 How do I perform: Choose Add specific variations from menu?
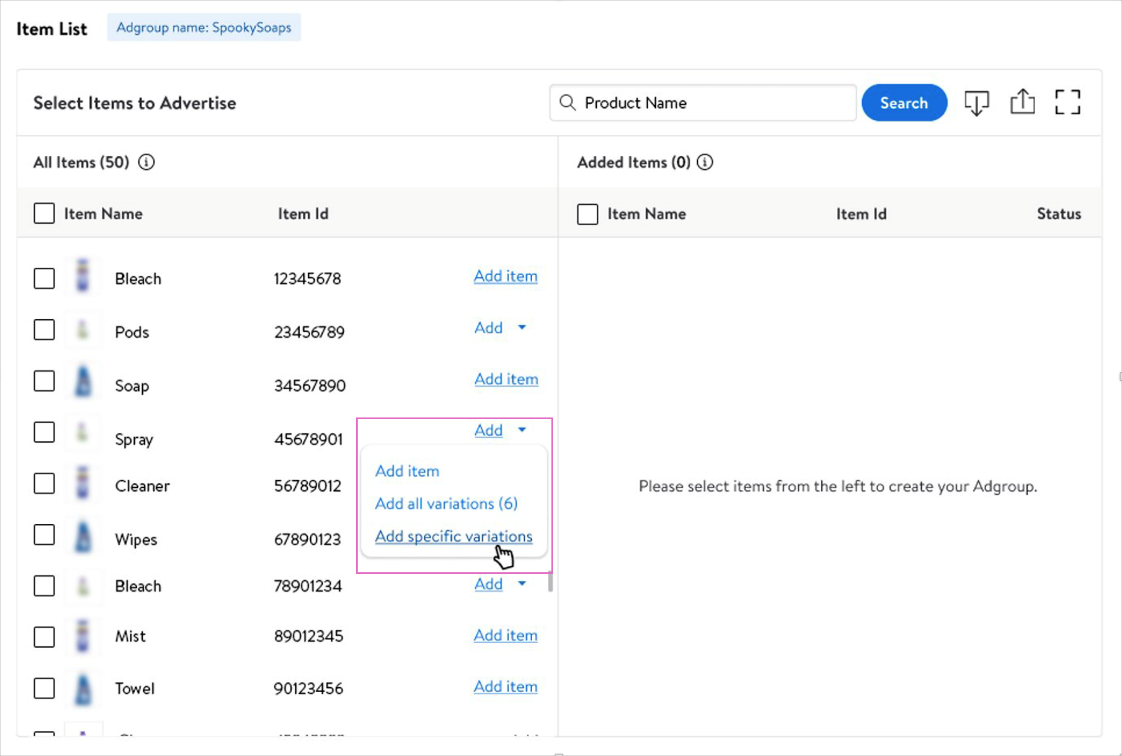click(x=453, y=537)
